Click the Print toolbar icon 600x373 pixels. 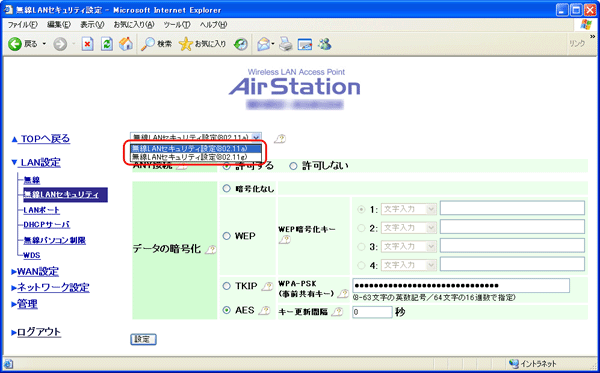285,44
